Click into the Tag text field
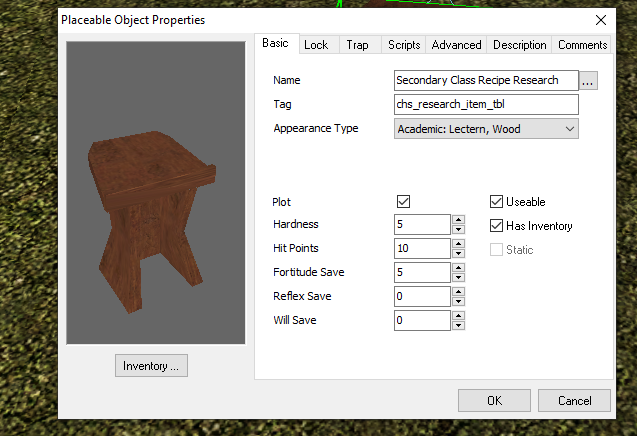The height and width of the screenshot is (436, 637). coord(486,104)
